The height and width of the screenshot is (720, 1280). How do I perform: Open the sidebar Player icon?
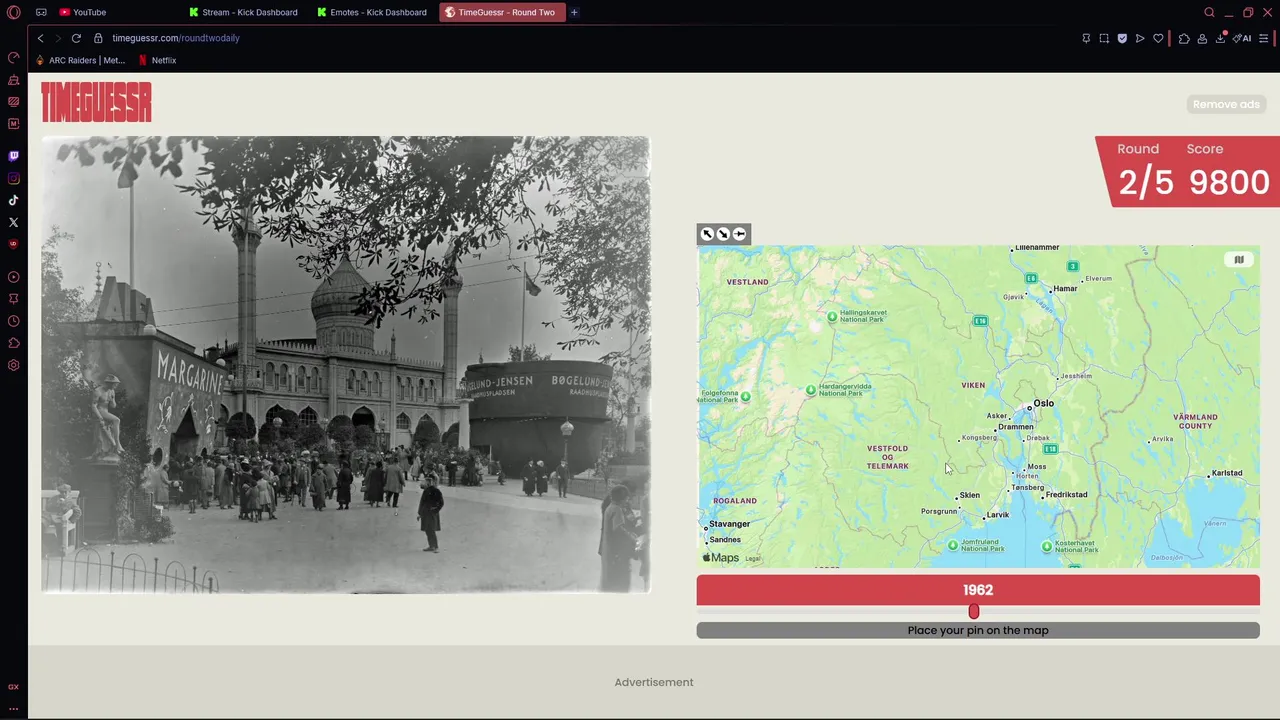[14, 277]
